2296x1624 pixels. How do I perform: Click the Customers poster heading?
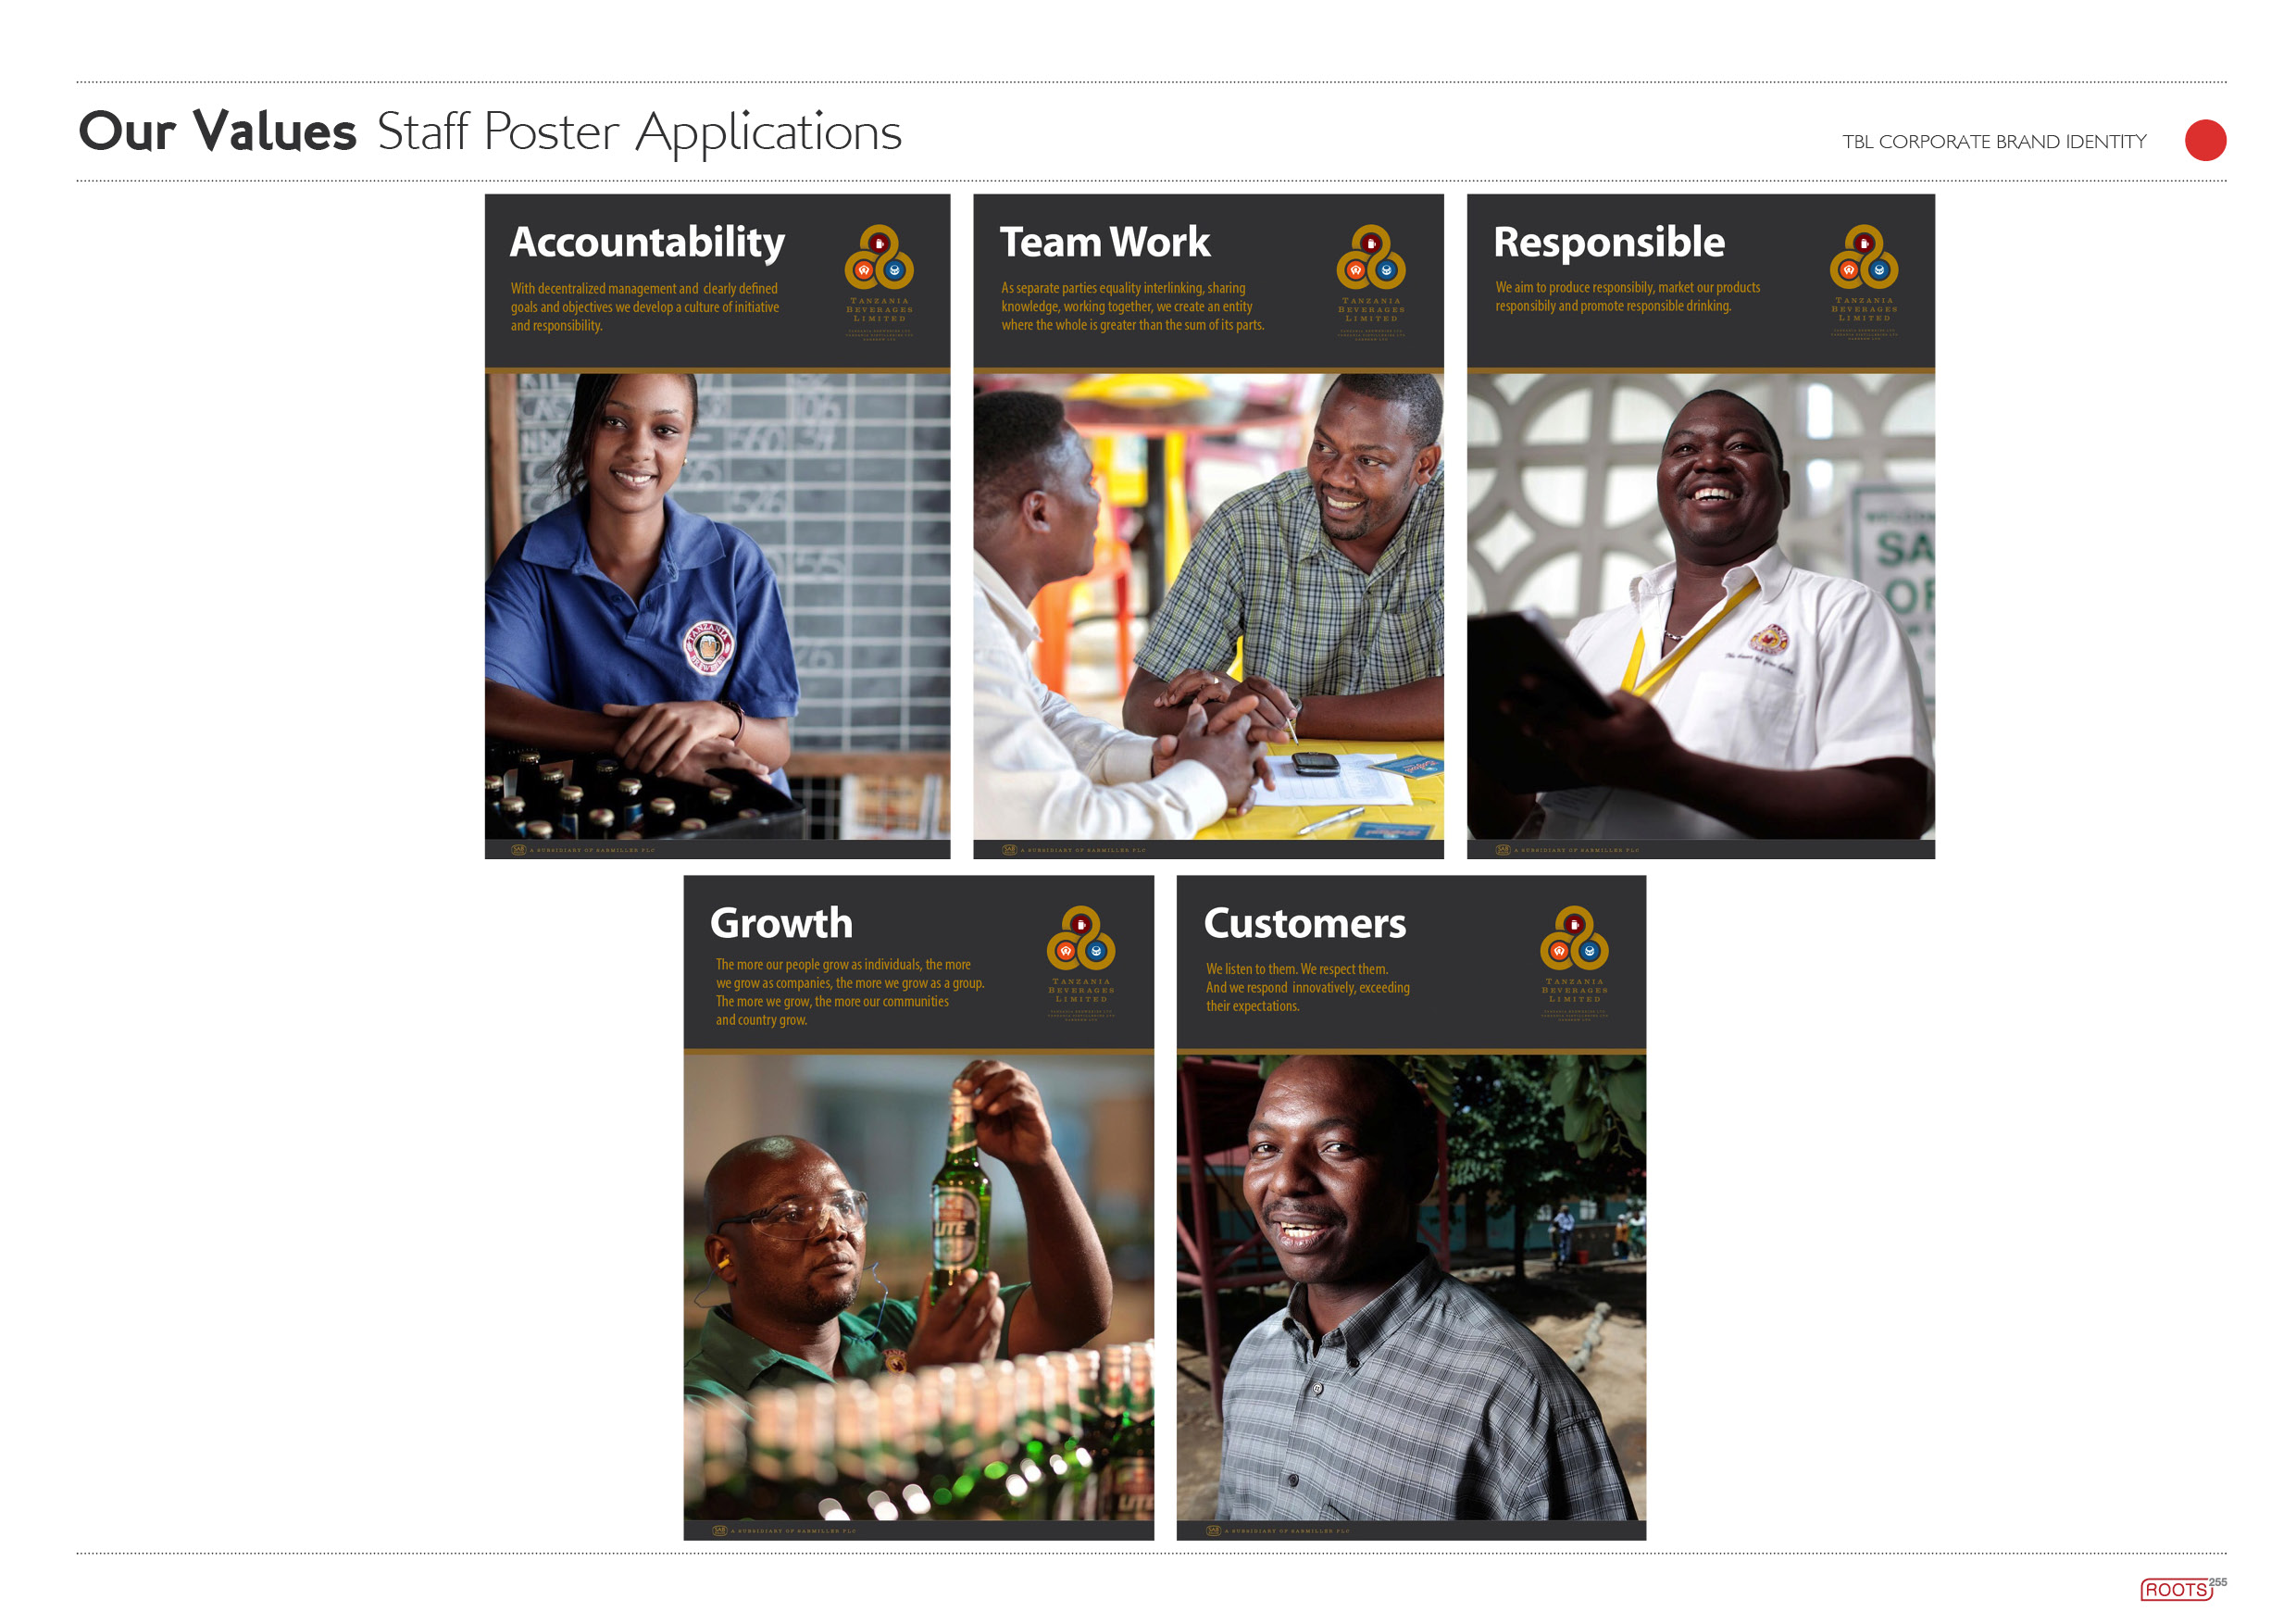[x=1304, y=923]
